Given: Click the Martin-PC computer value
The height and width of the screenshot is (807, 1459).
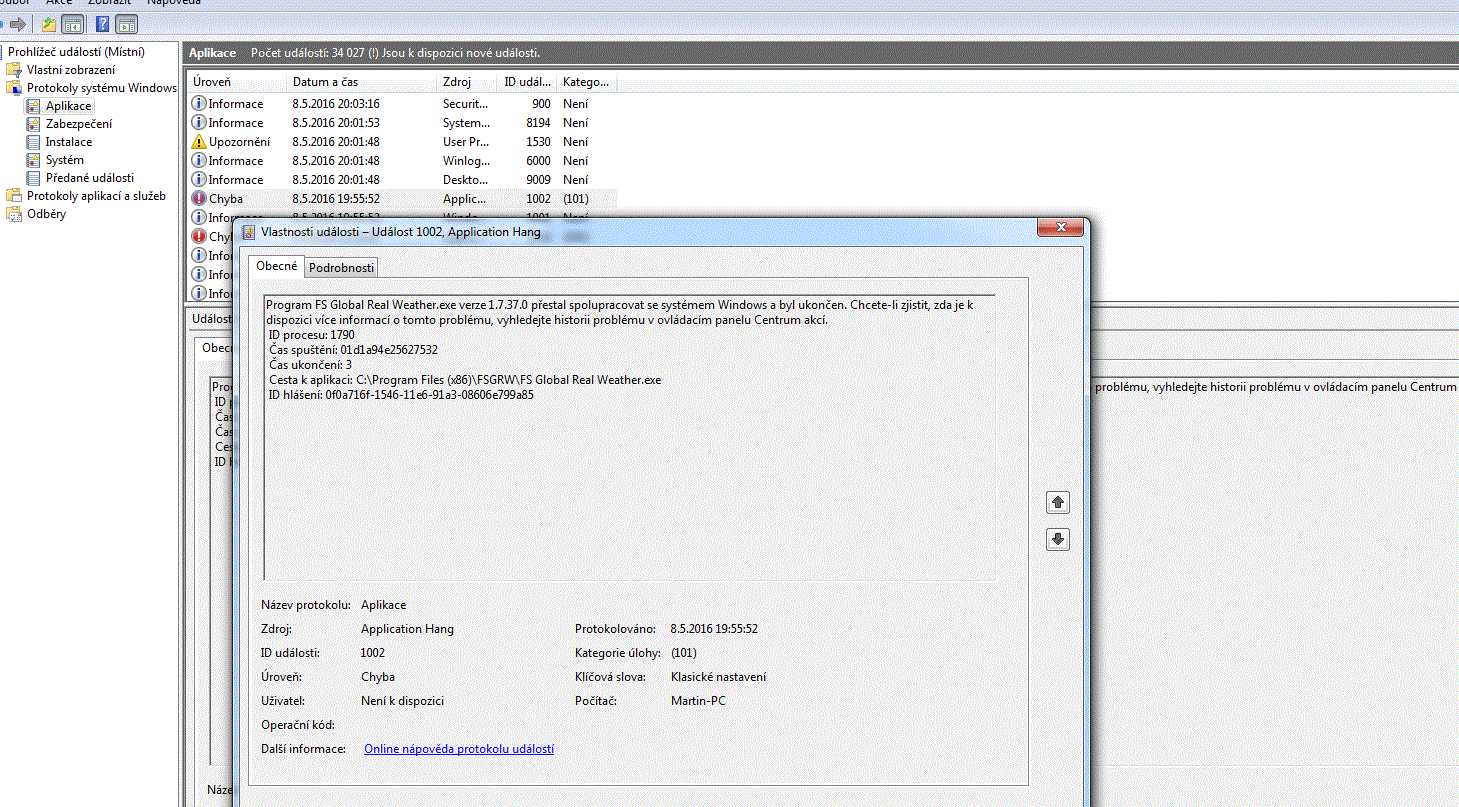Looking at the screenshot, I should point(698,701).
